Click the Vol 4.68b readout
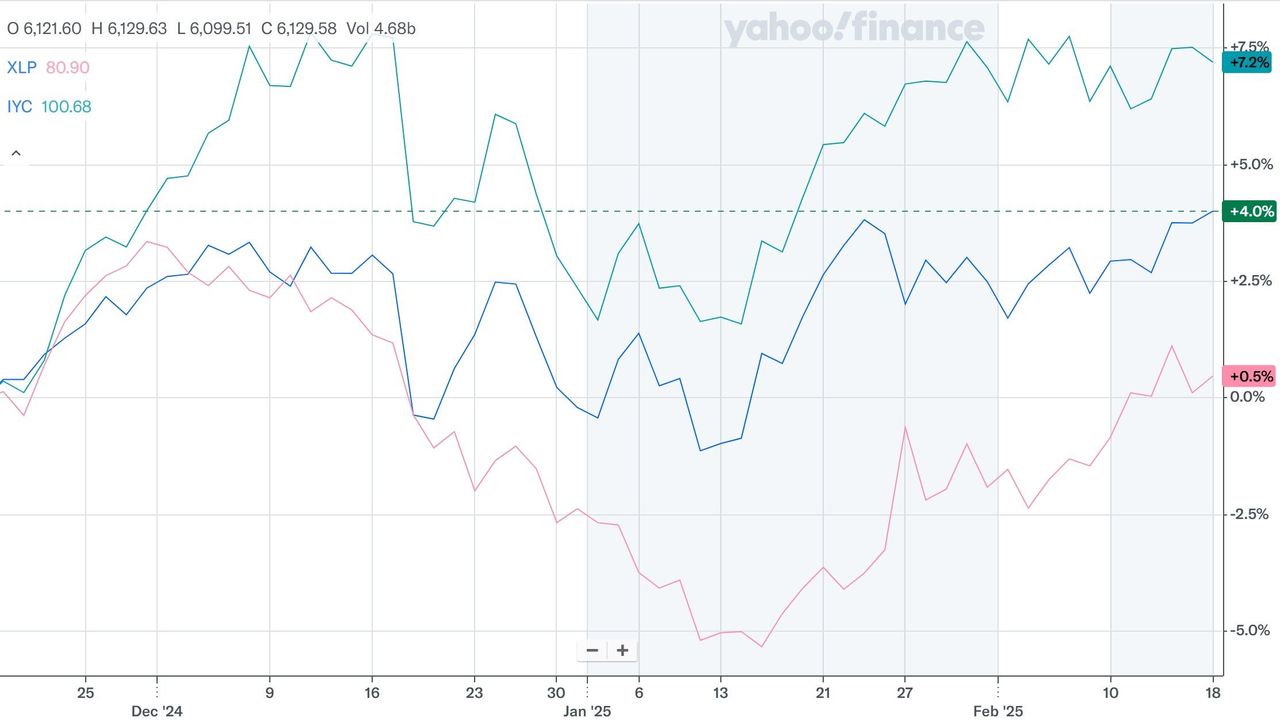1280x721 pixels. (x=381, y=28)
